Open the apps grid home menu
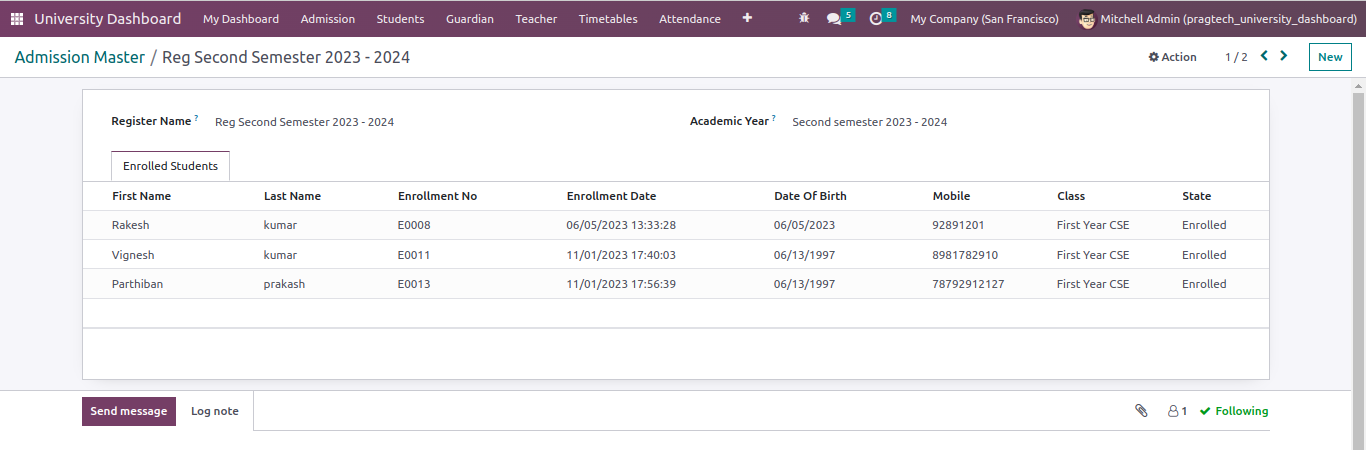 17,19
